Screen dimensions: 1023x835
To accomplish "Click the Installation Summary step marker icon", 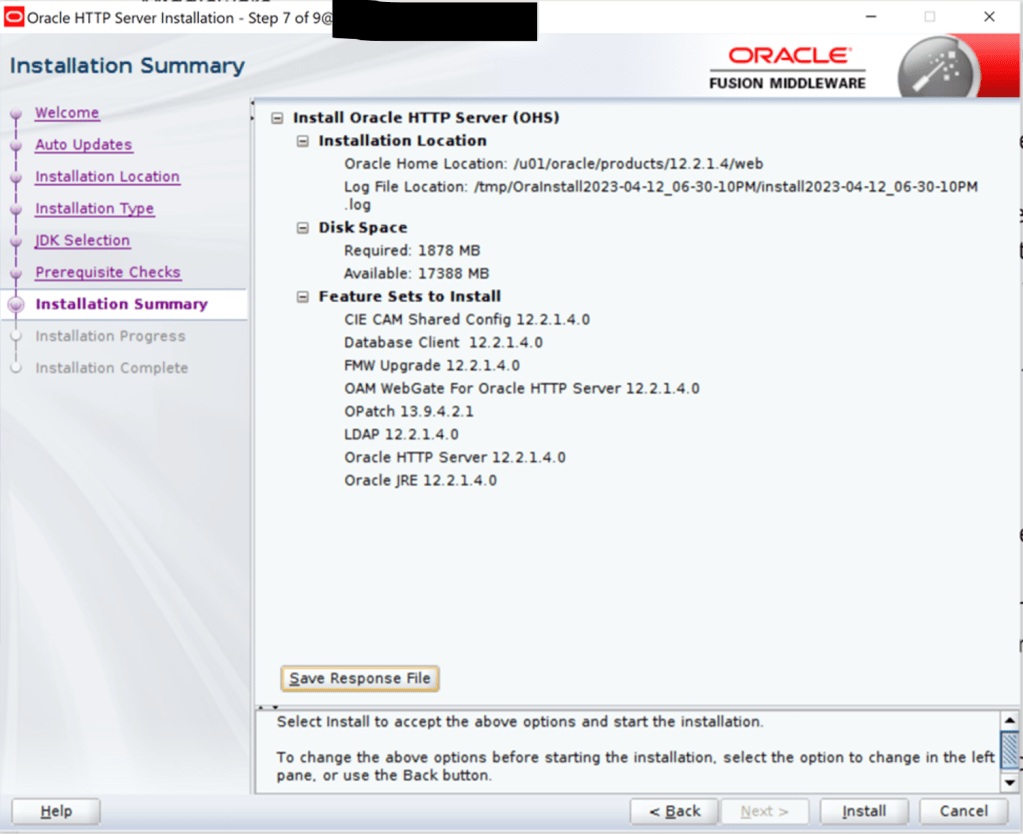I will [x=15, y=305].
